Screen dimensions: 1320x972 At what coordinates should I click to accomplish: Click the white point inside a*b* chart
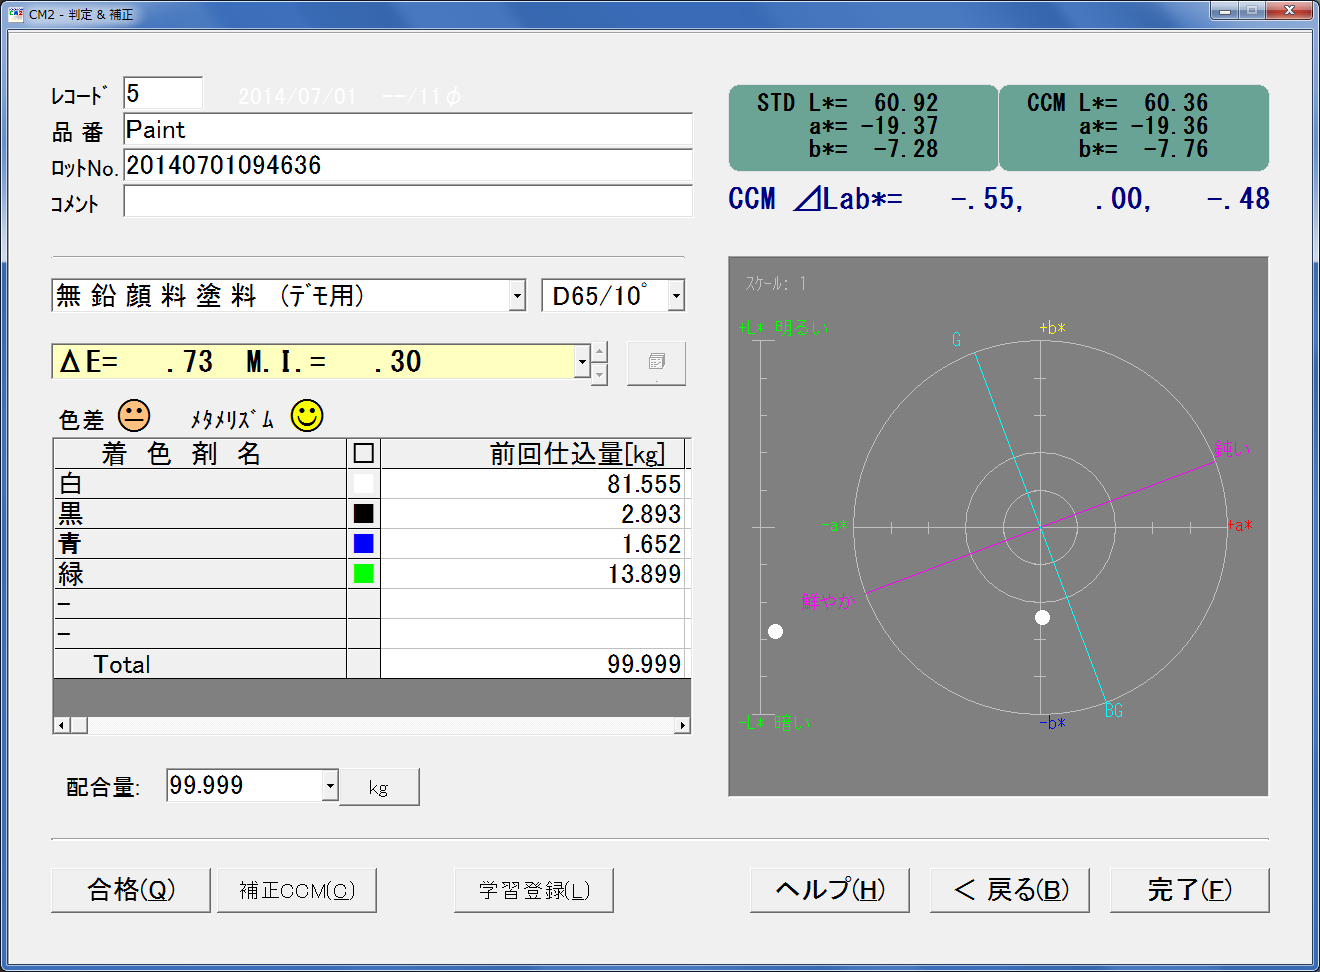click(x=1042, y=617)
